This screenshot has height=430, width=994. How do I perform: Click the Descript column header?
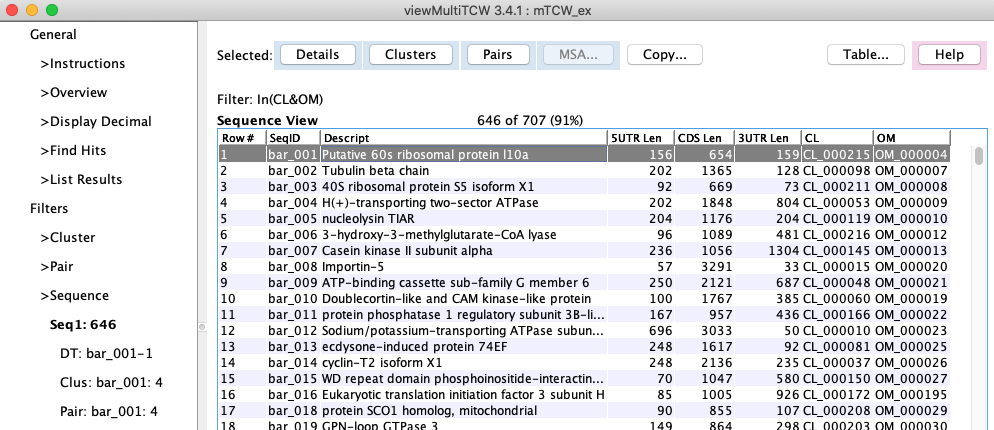pyautogui.click(x=463, y=137)
